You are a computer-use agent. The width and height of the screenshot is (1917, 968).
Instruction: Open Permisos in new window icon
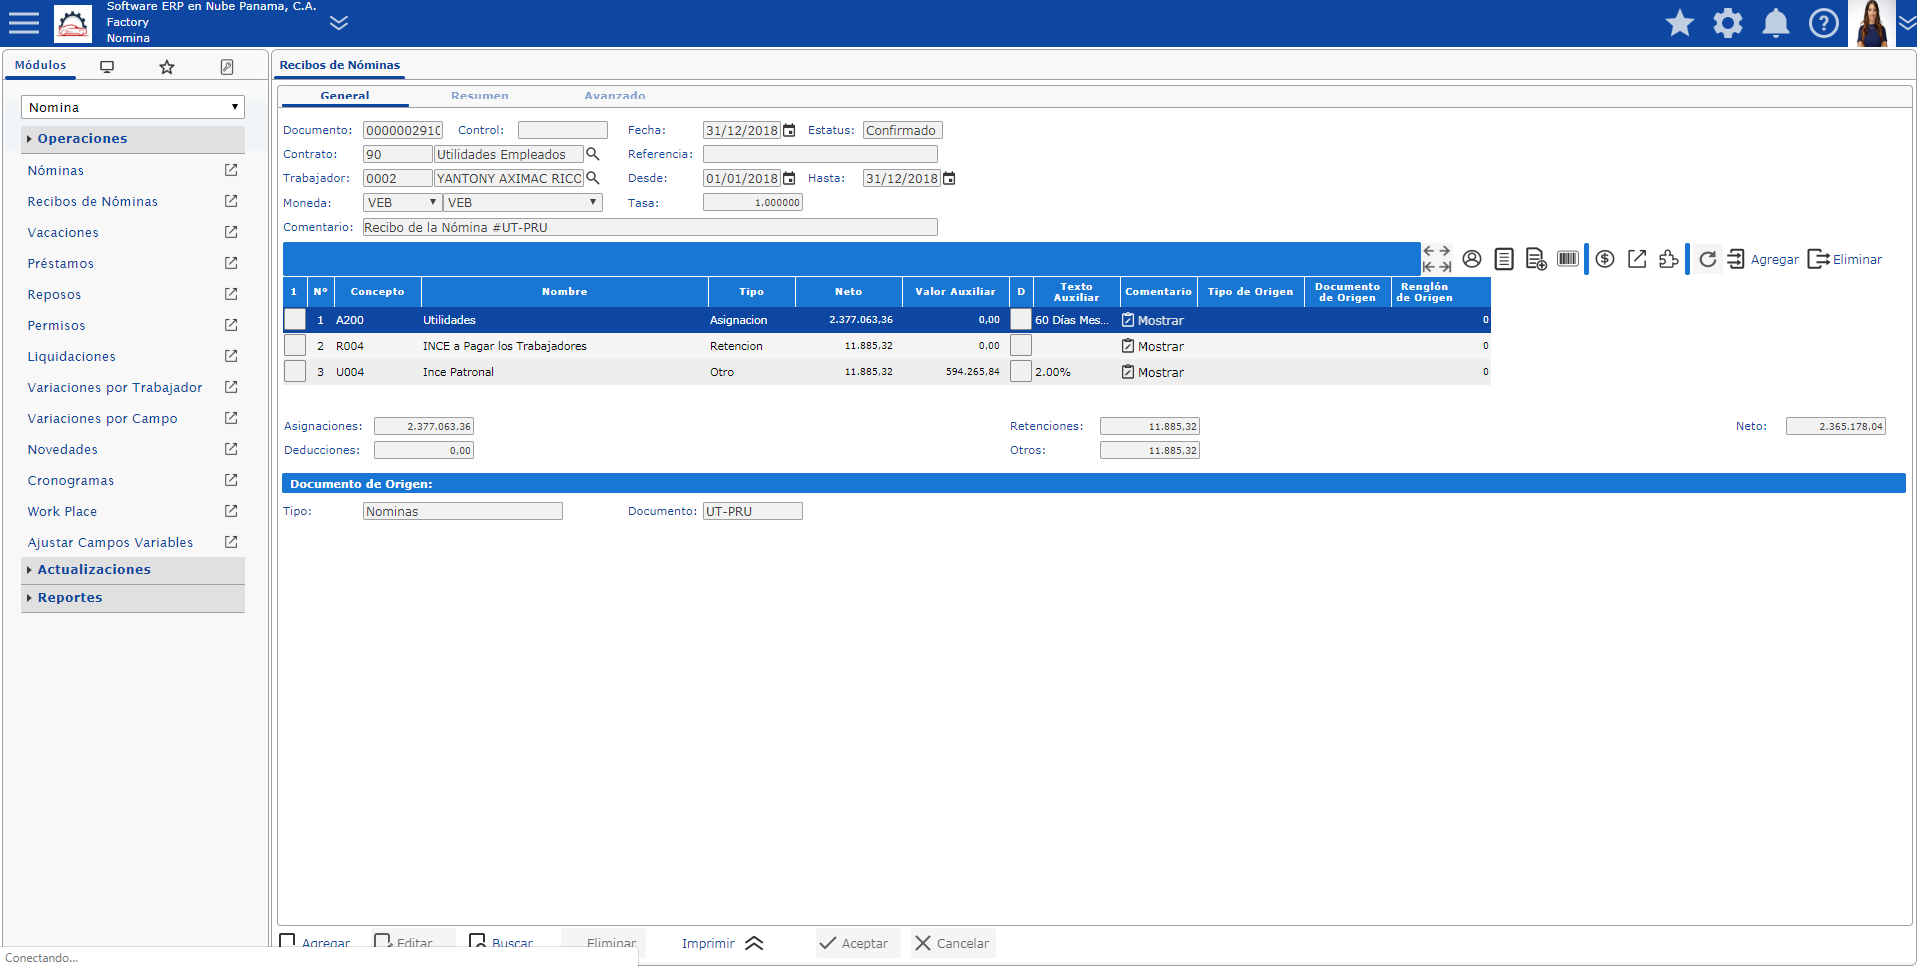click(231, 325)
